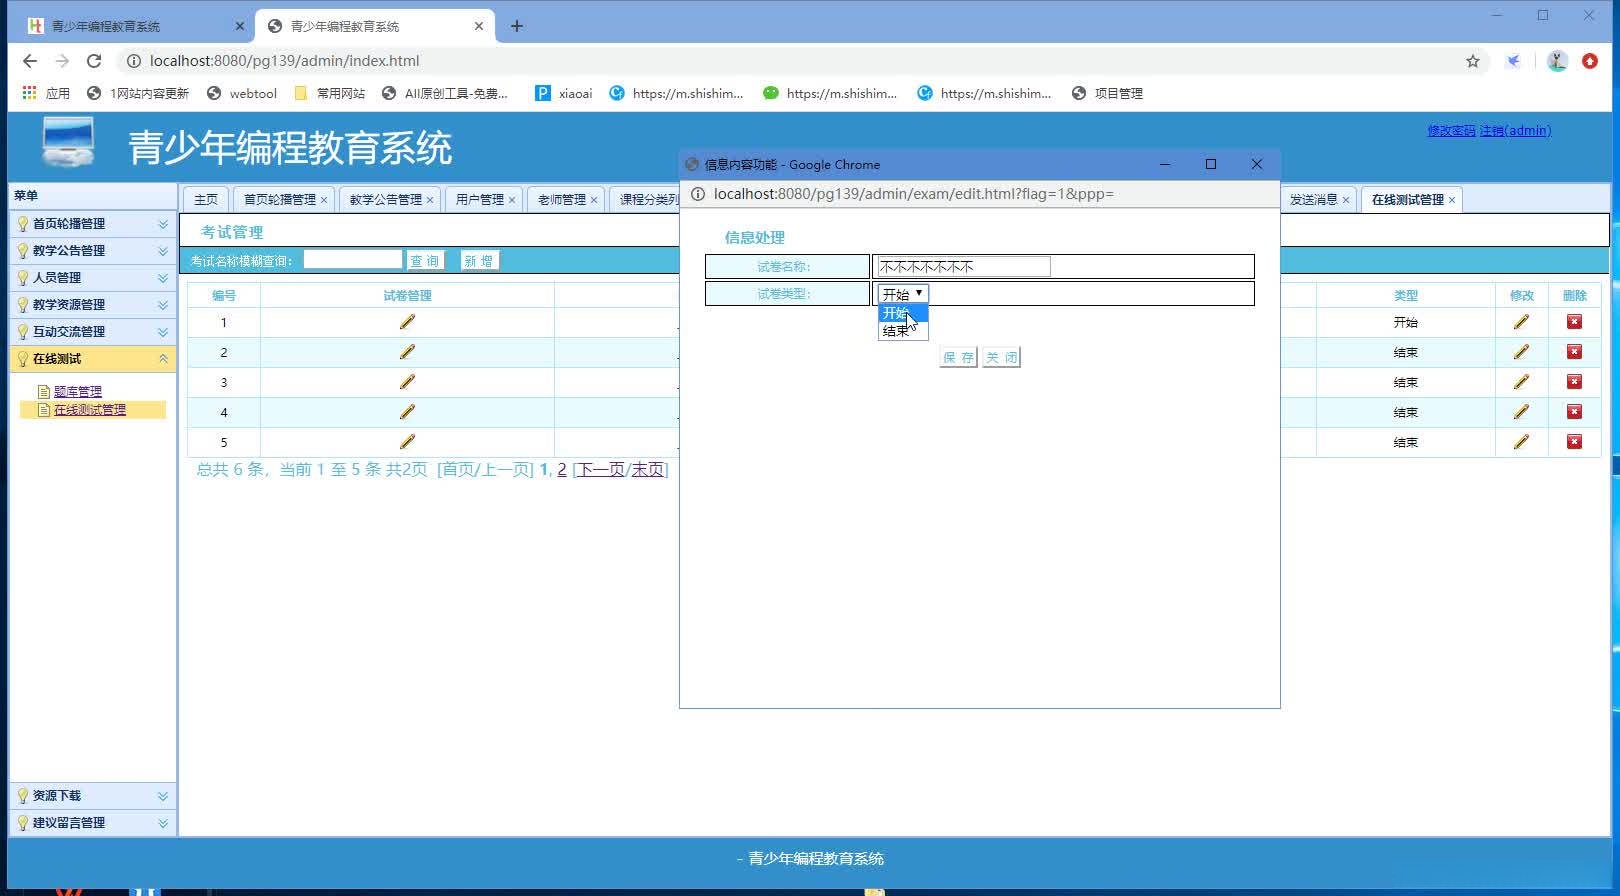1620x896 pixels.
Task: Focus the 考试名称模糊查询 search field
Action: 352,260
